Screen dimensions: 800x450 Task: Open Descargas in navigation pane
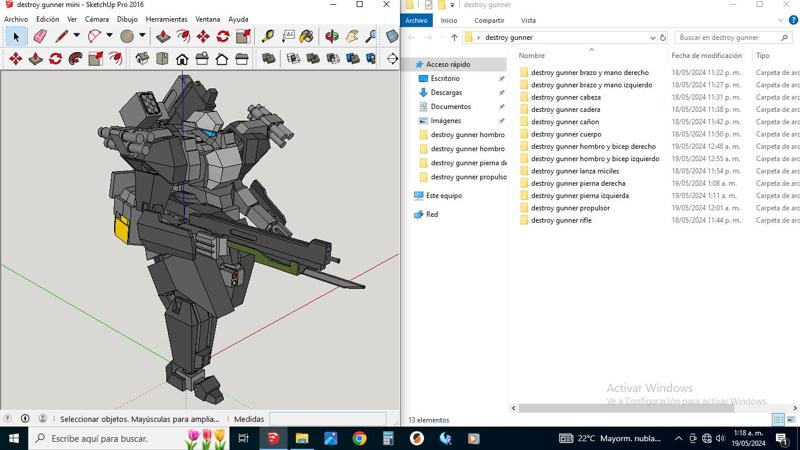pos(446,92)
